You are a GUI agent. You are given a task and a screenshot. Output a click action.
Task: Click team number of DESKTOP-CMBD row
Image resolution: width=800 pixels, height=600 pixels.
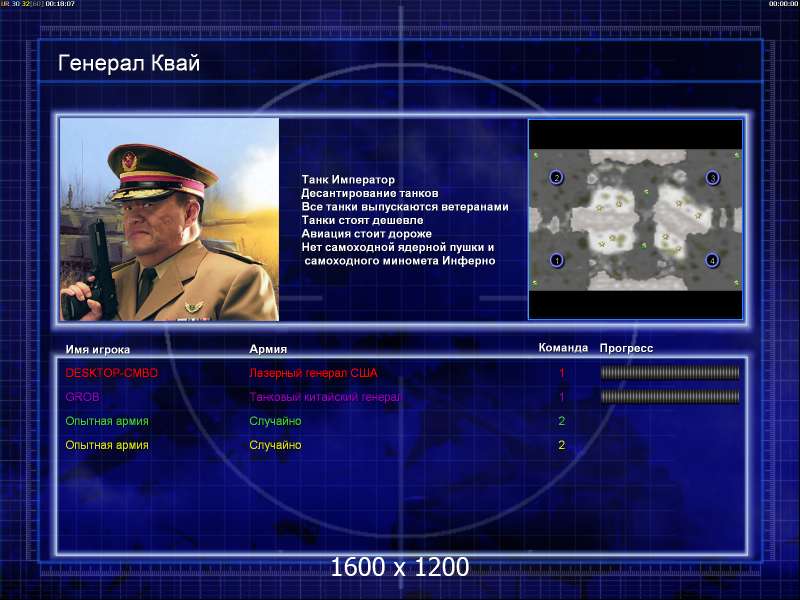tap(562, 373)
